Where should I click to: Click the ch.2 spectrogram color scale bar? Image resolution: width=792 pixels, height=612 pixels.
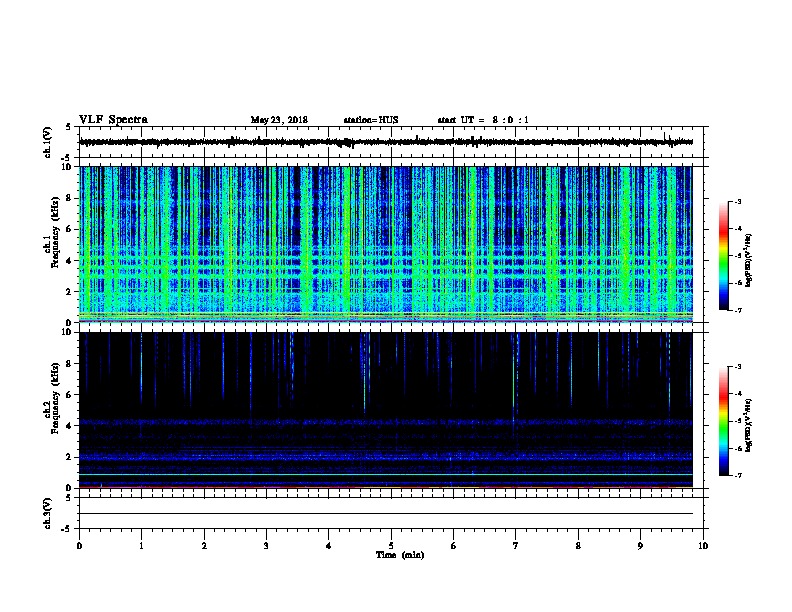(723, 421)
